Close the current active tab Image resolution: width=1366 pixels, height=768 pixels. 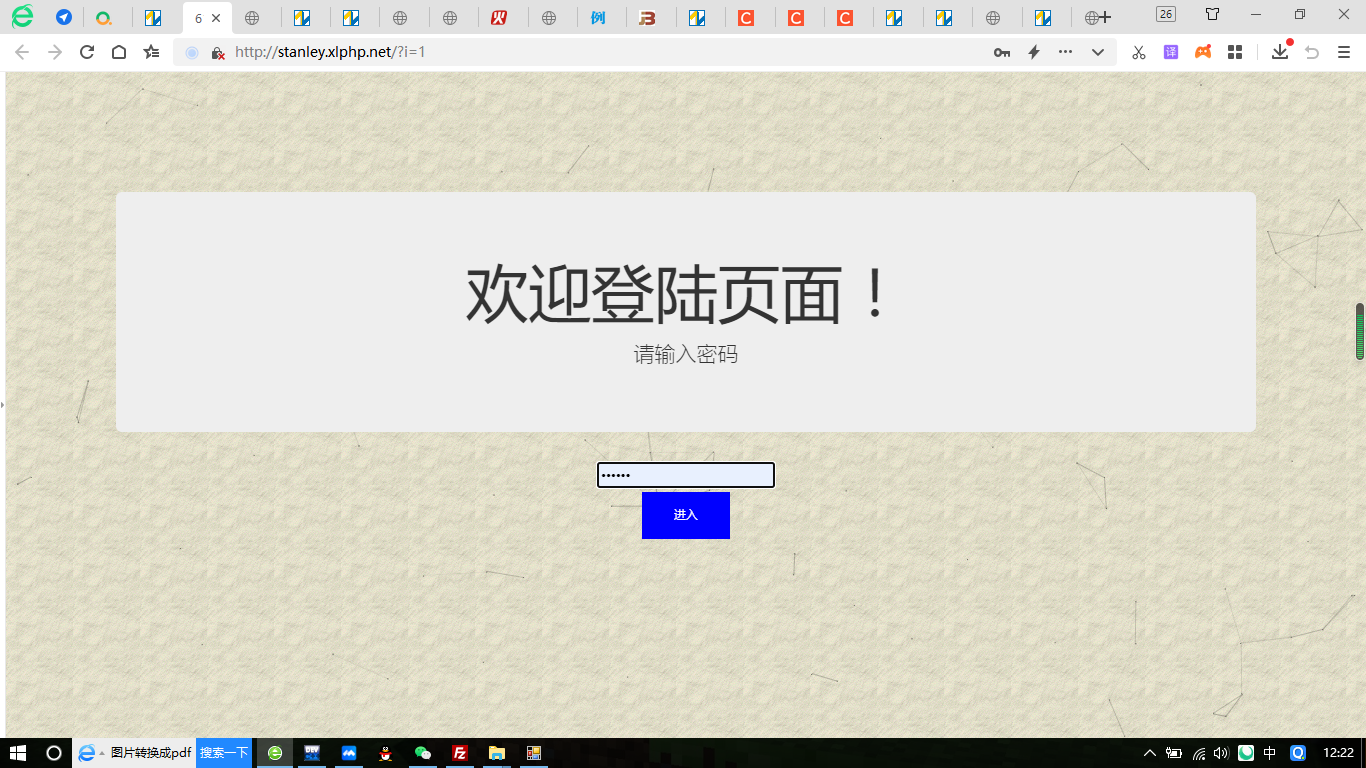tap(216, 18)
